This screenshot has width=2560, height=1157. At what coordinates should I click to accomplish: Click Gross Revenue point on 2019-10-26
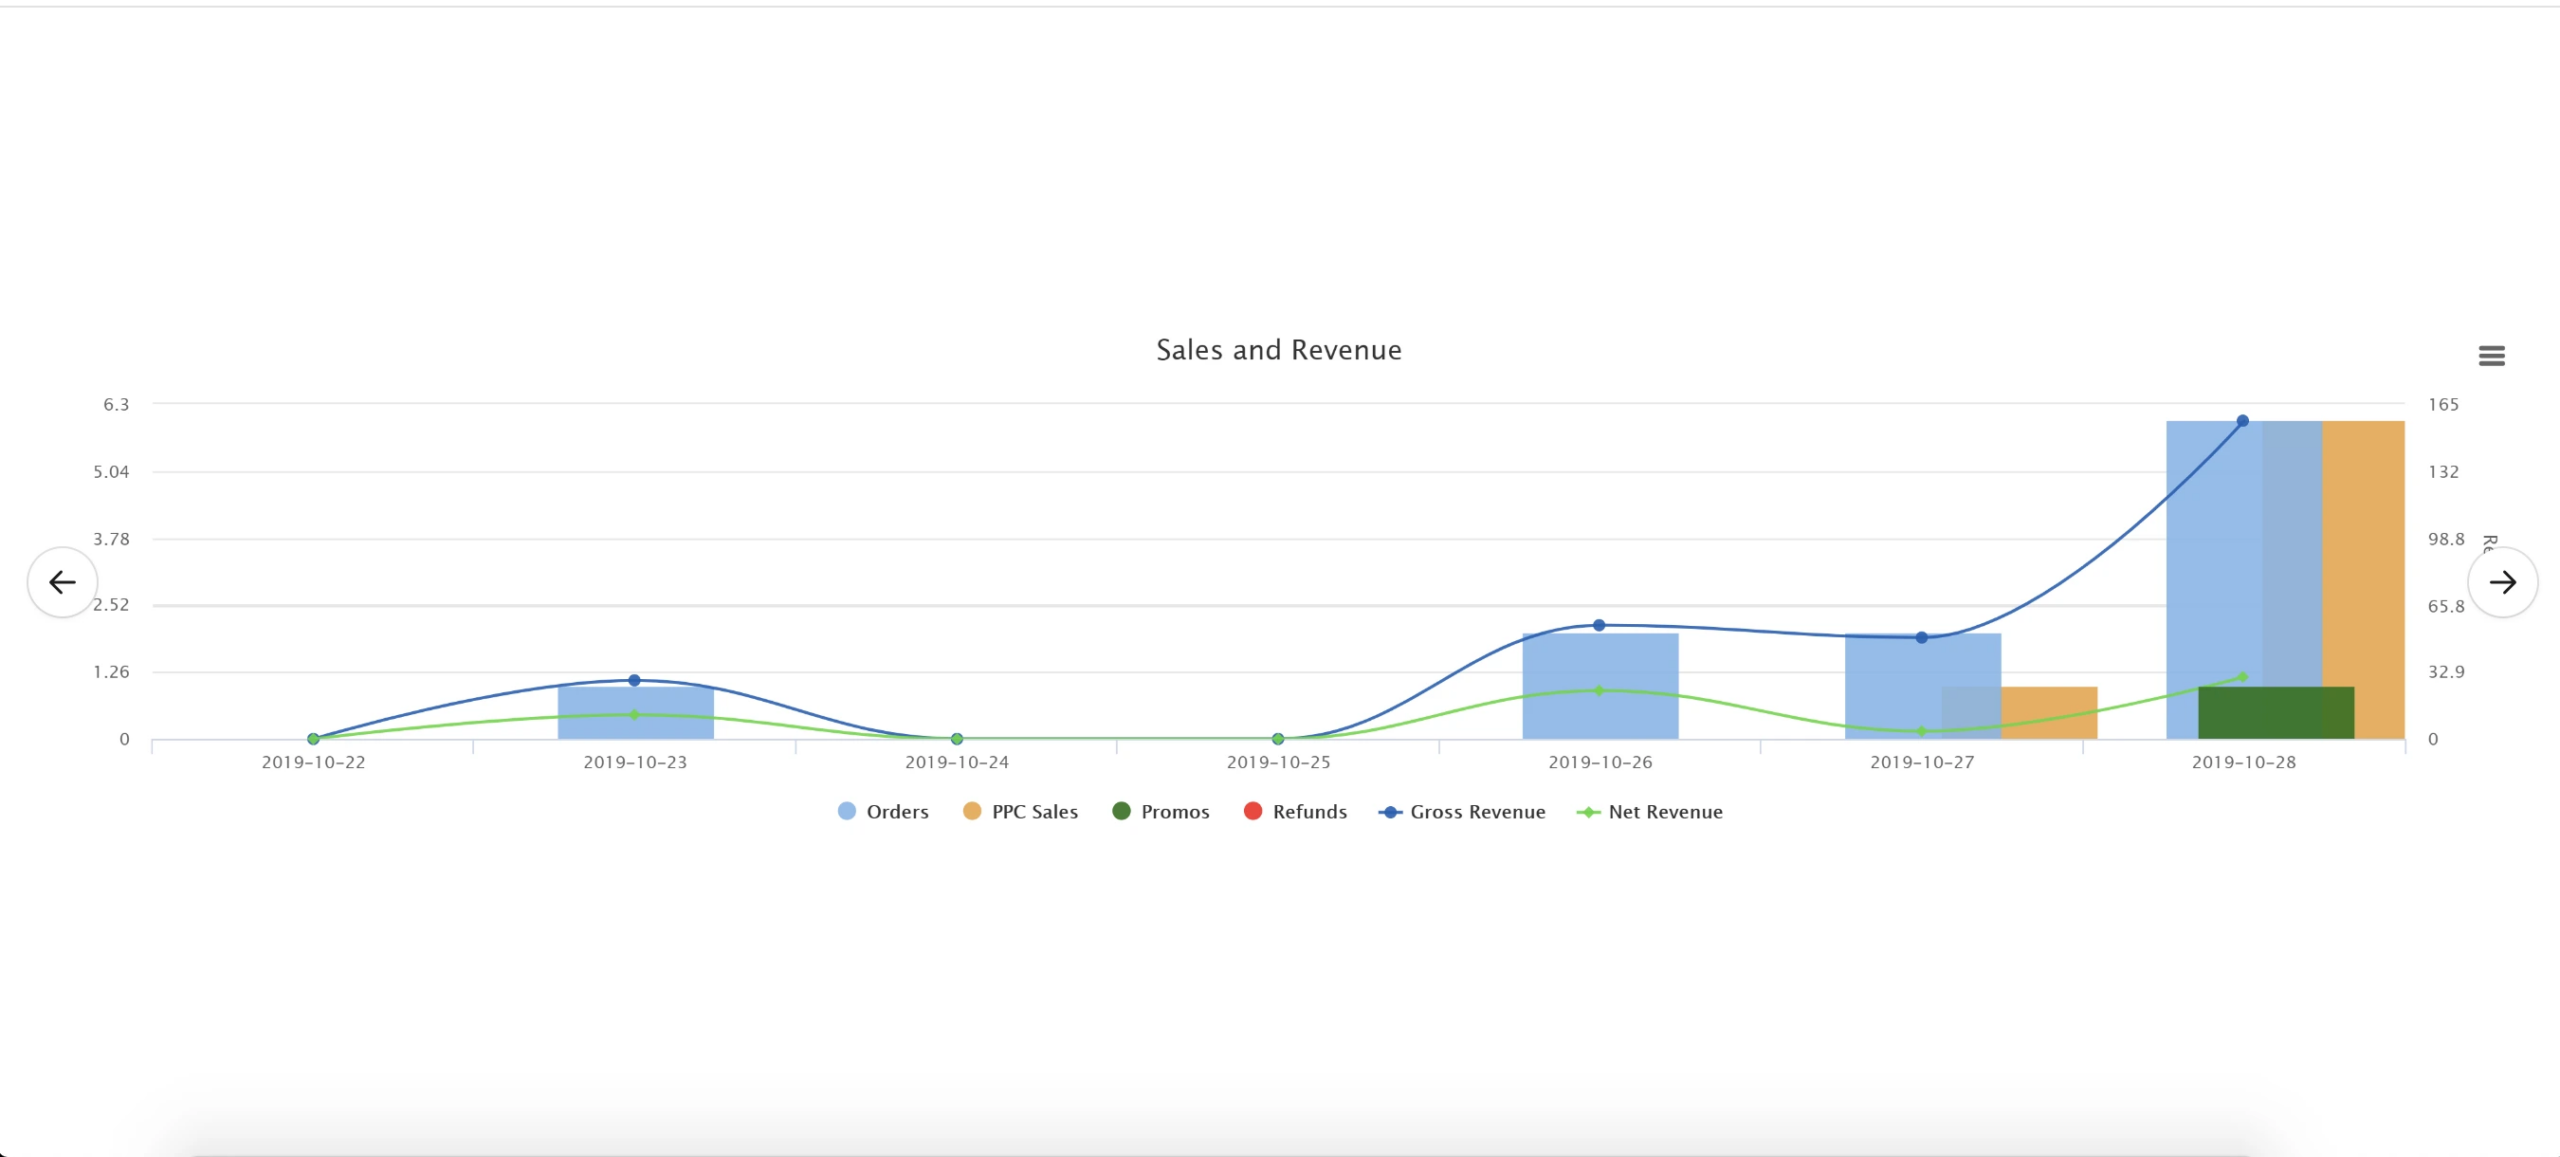point(1599,625)
